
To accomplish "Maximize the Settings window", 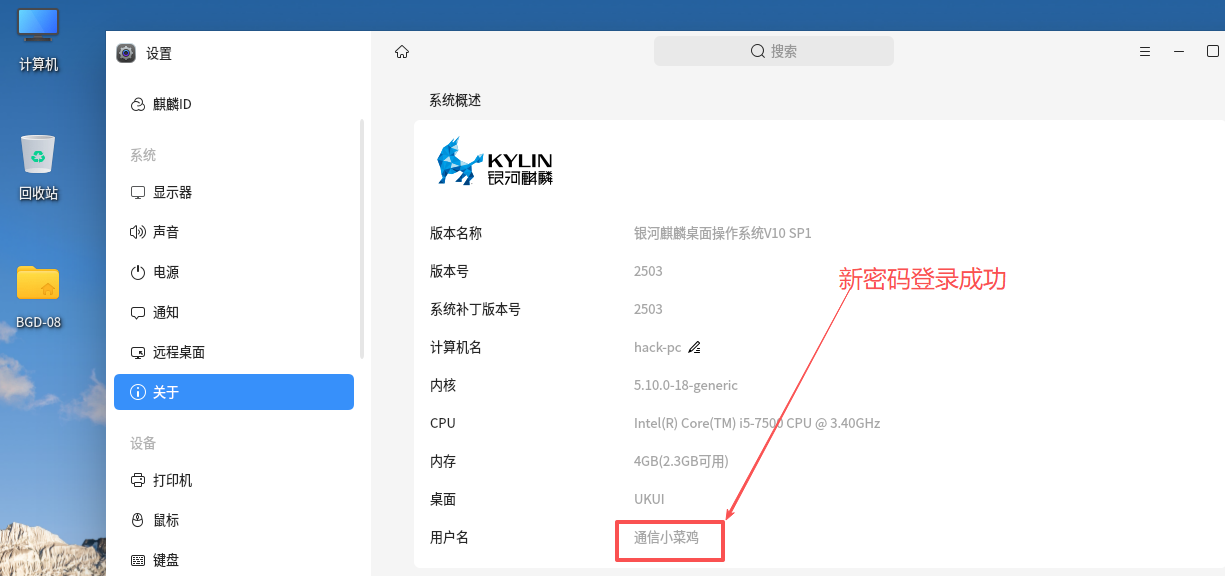I will click(1213, 52).
